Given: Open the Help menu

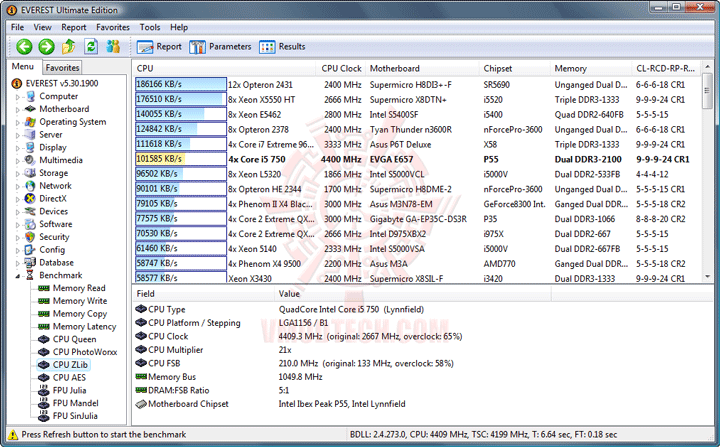Looking at the screenshot, I should pos(179,27).
